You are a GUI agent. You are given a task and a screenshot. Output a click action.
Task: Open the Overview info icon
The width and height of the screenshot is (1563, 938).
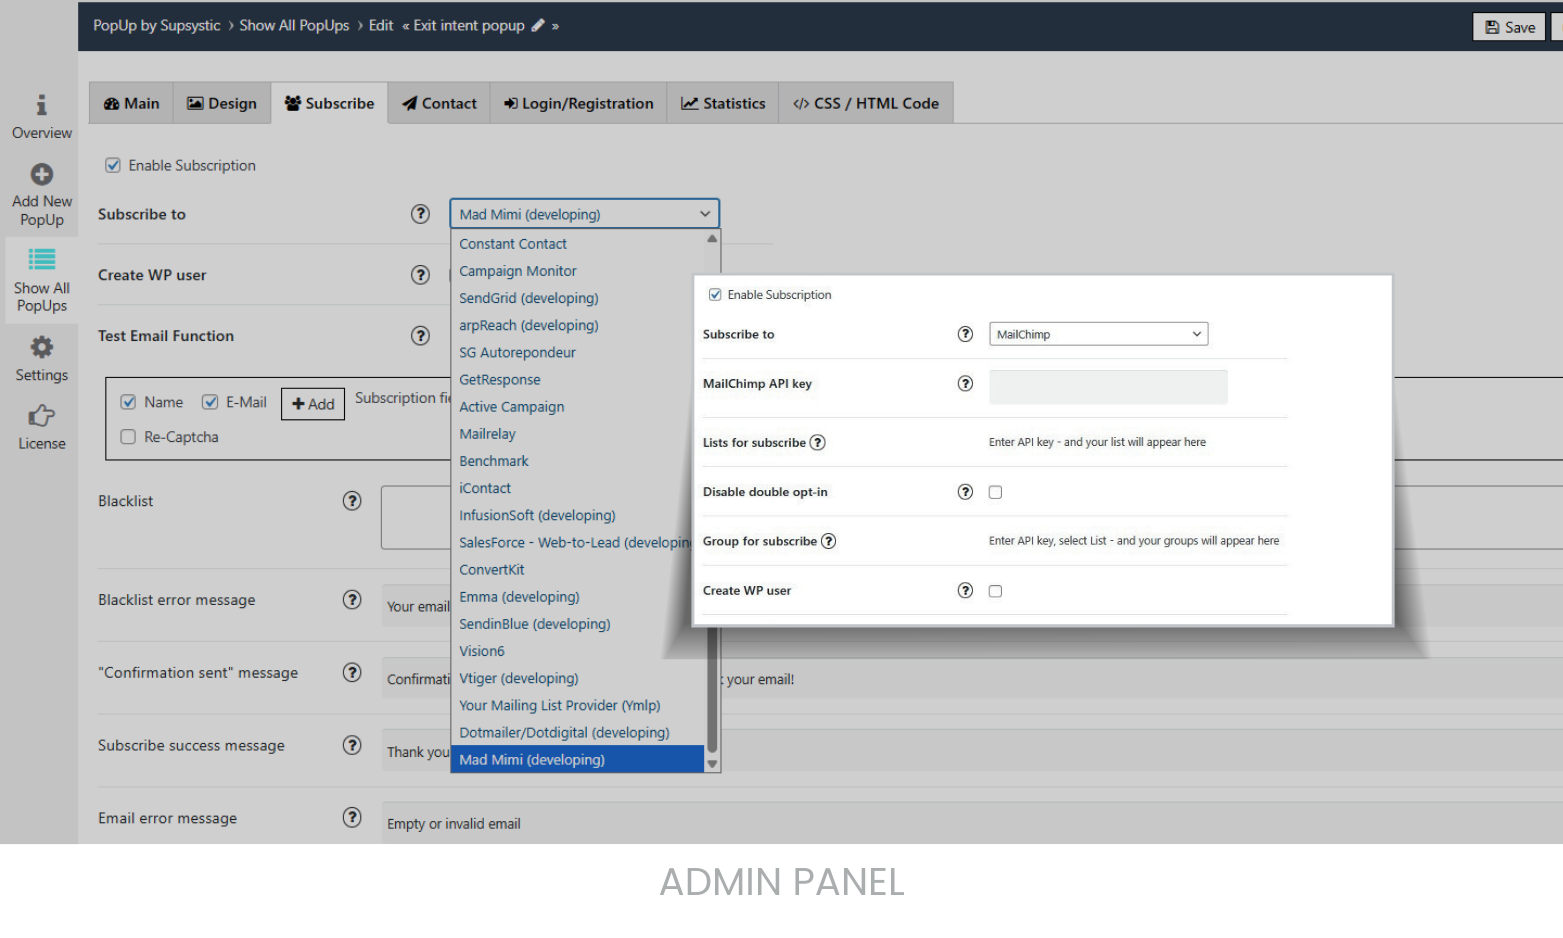[41, 103]
